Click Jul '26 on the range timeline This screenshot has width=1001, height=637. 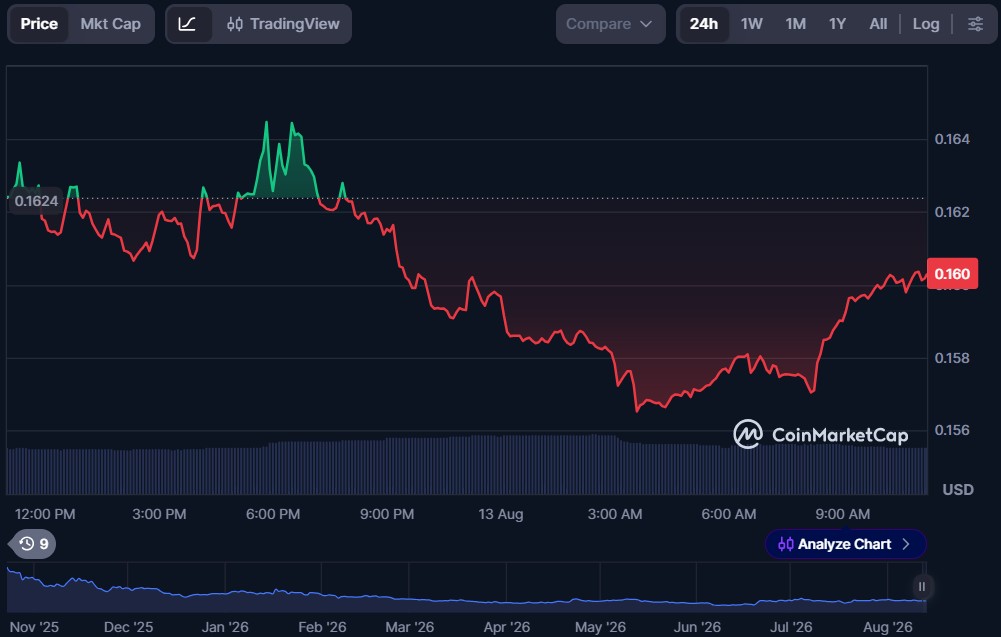[x=790, y=627]
